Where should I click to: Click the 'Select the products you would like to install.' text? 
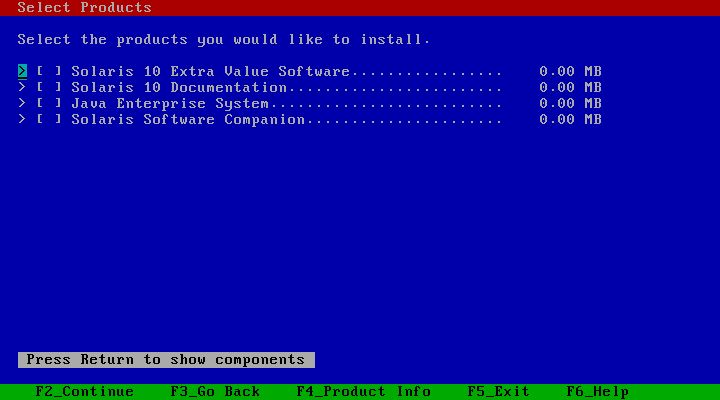point(224,39)
